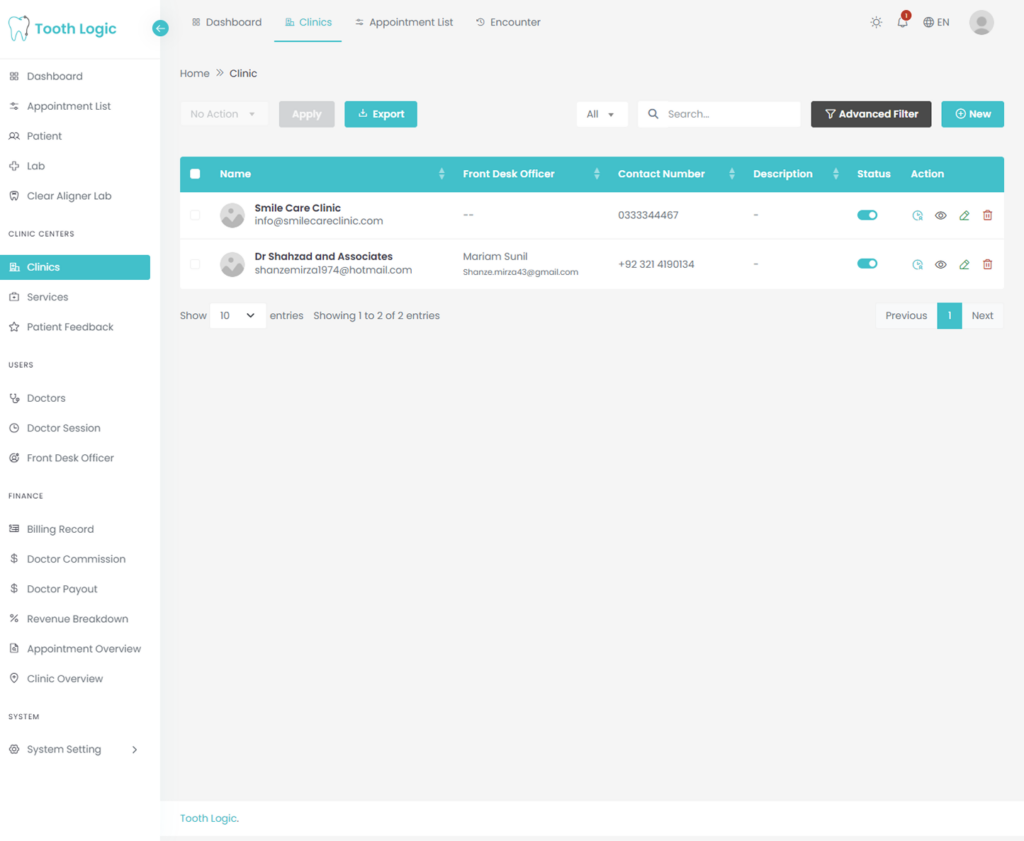
Task: Change entries per page dropdown showing 10
Action: (238, 315)
